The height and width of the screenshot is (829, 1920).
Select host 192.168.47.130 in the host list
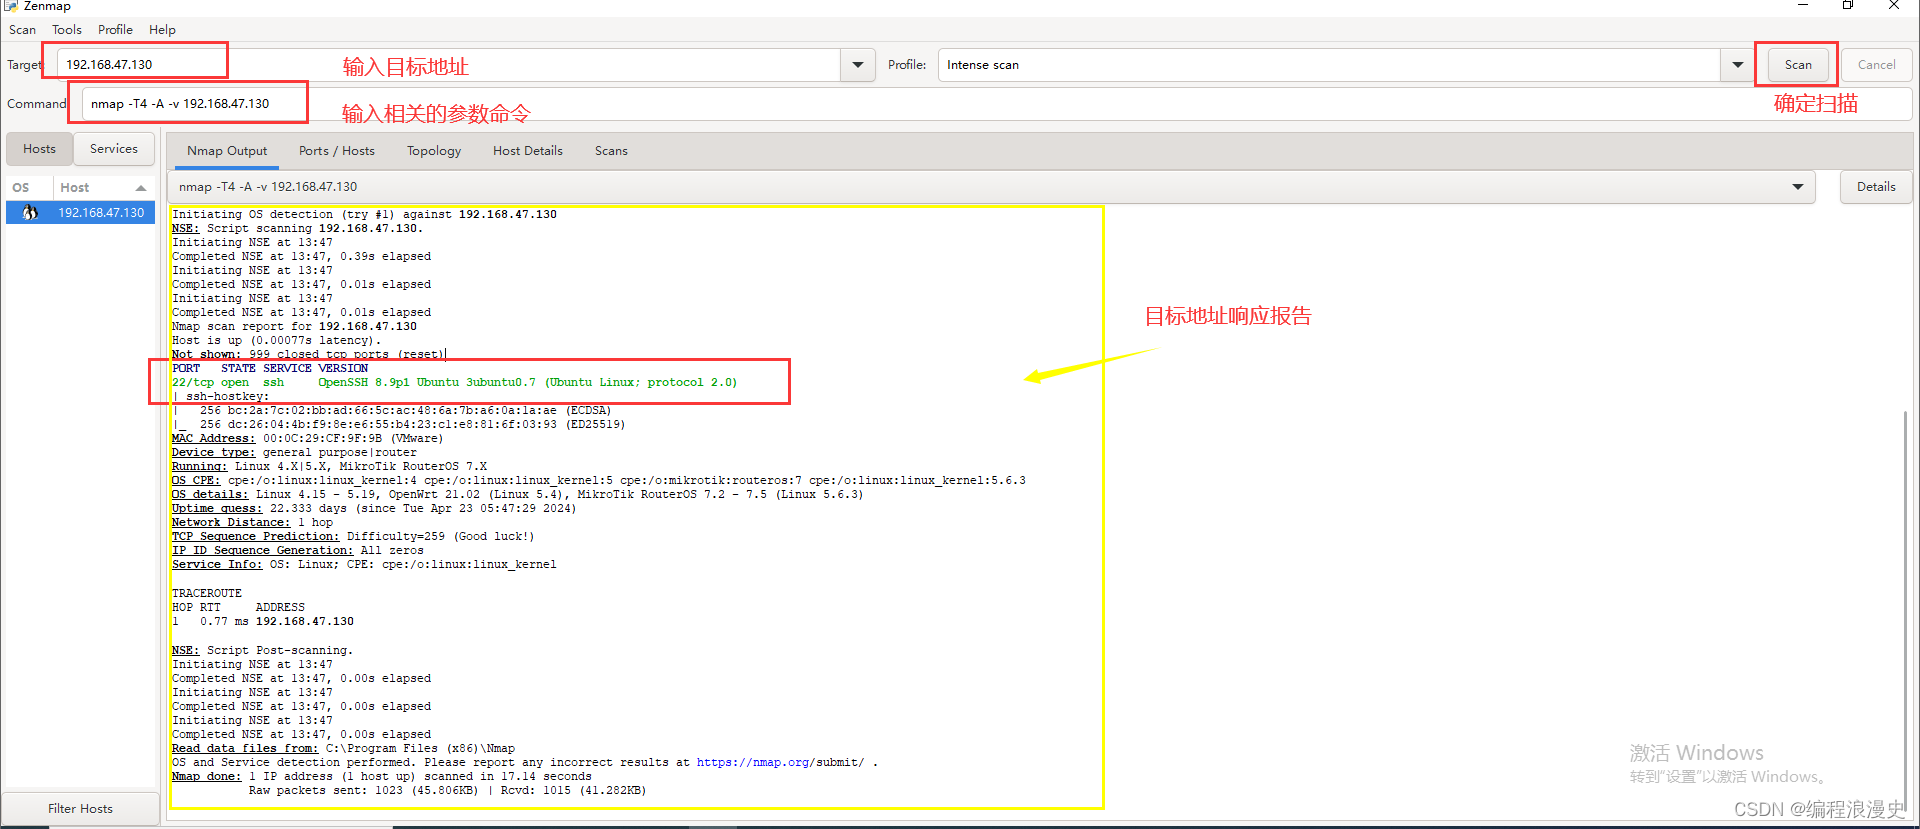[81, 212]
